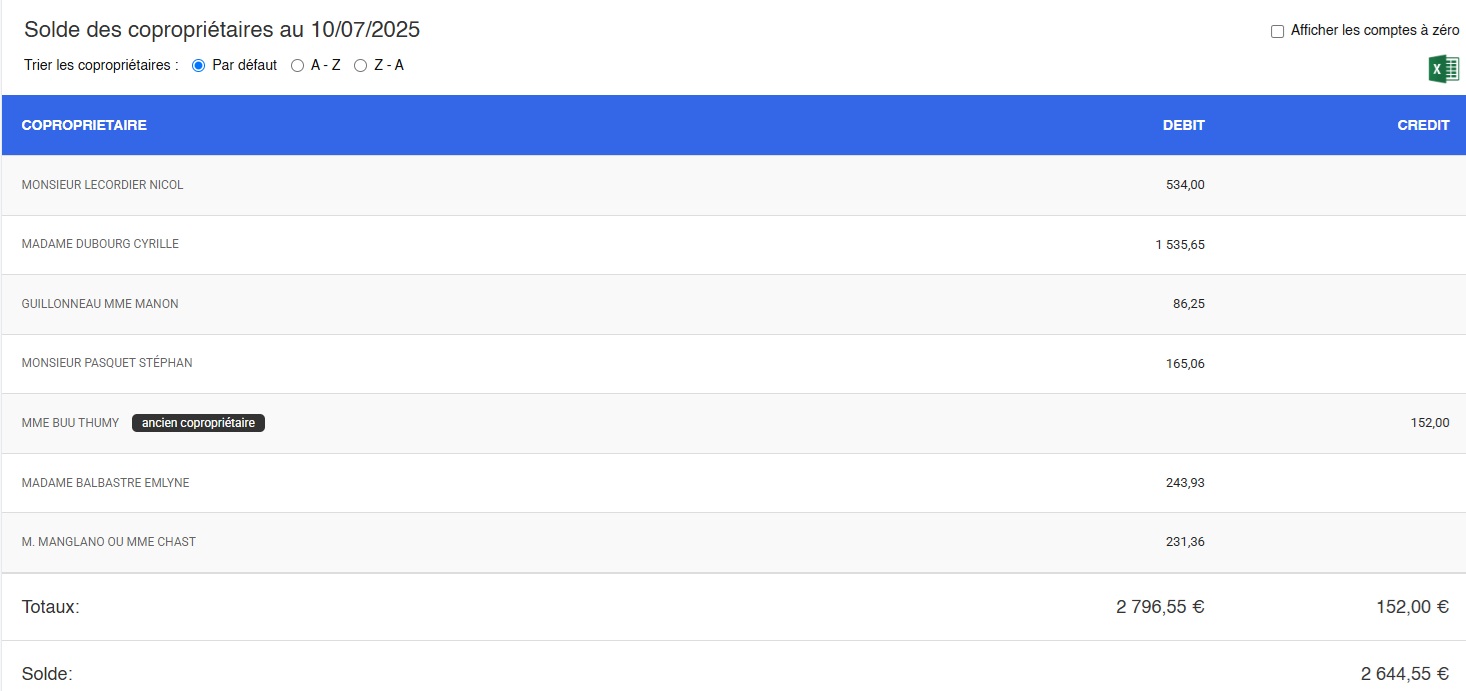
Task: Click MME BUU THUMY owner name
Action: [x=70, y=423]
